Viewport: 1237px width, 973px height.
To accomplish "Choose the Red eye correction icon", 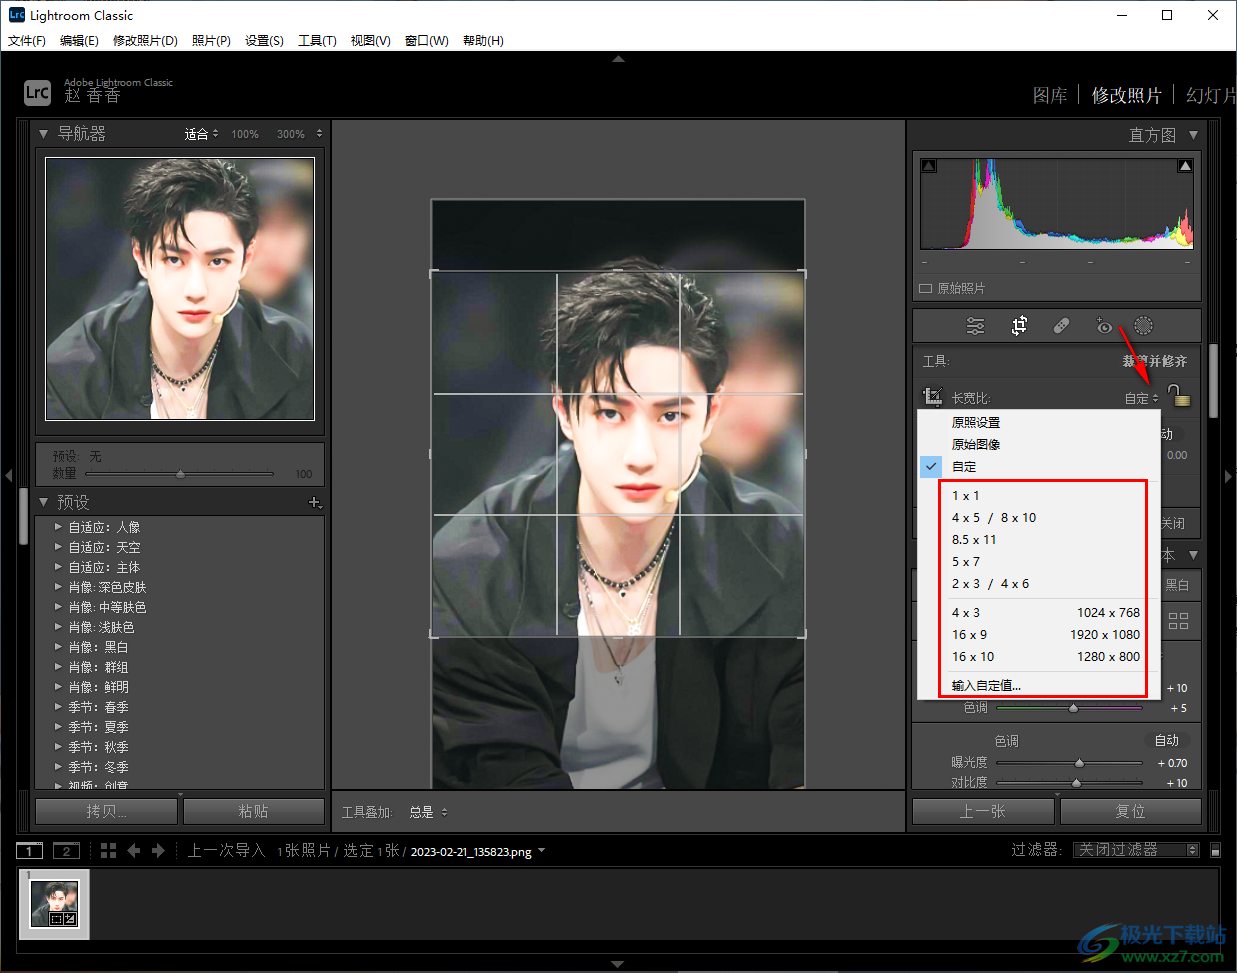I will (x=1103, y=326).
